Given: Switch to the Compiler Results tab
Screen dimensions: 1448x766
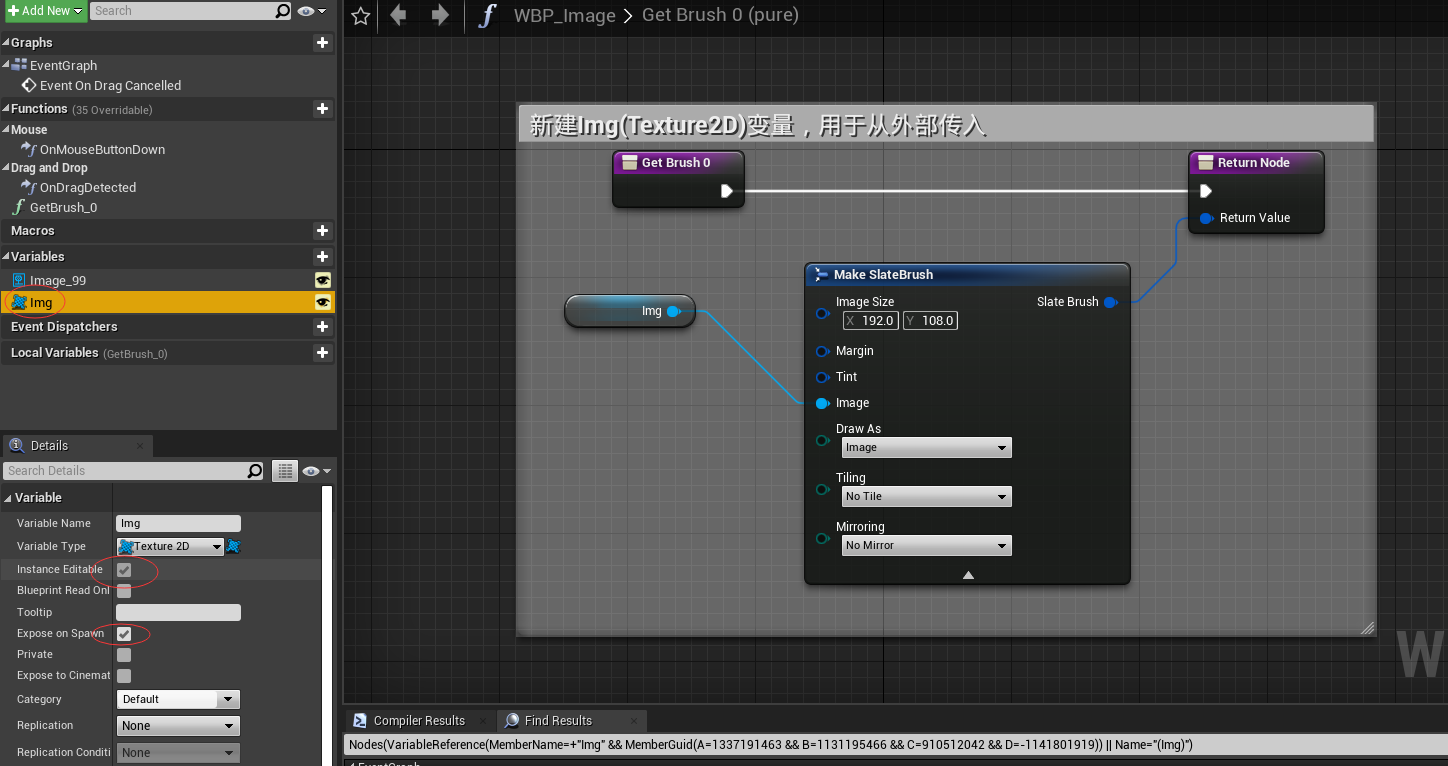Looking at the screenshot, I should [x=418, y=720].
